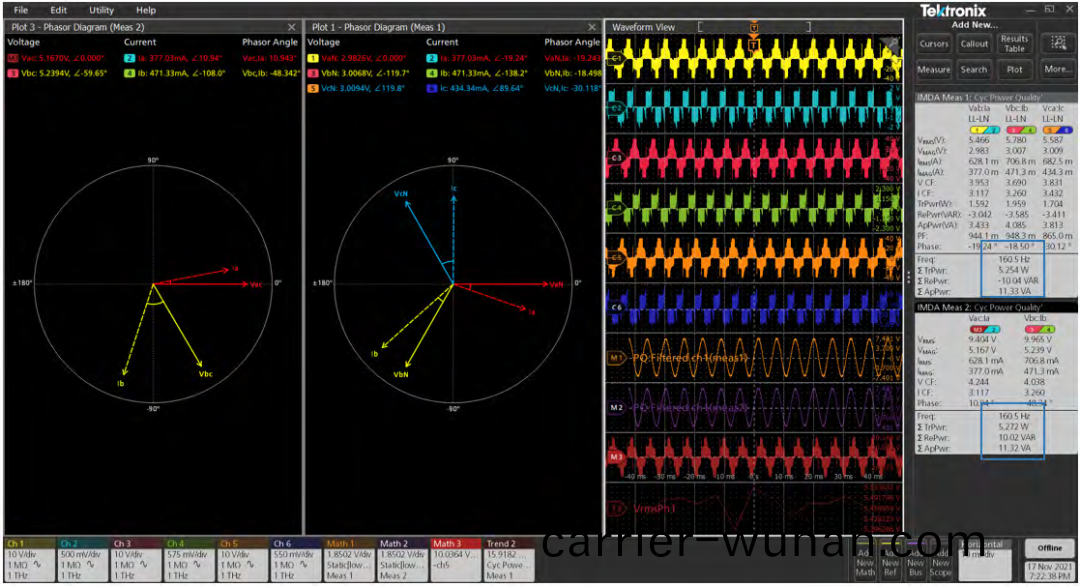Click the Trend 2 badge

(510, 560)
